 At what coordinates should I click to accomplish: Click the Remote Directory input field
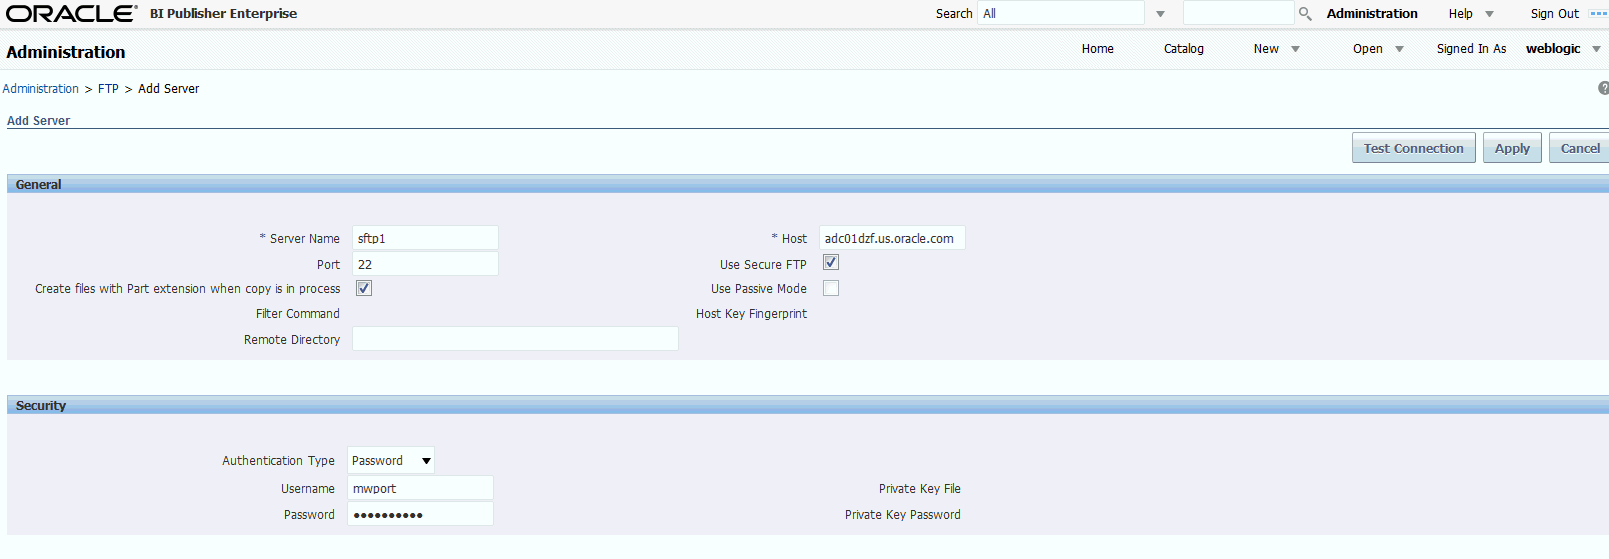[515, 339]
